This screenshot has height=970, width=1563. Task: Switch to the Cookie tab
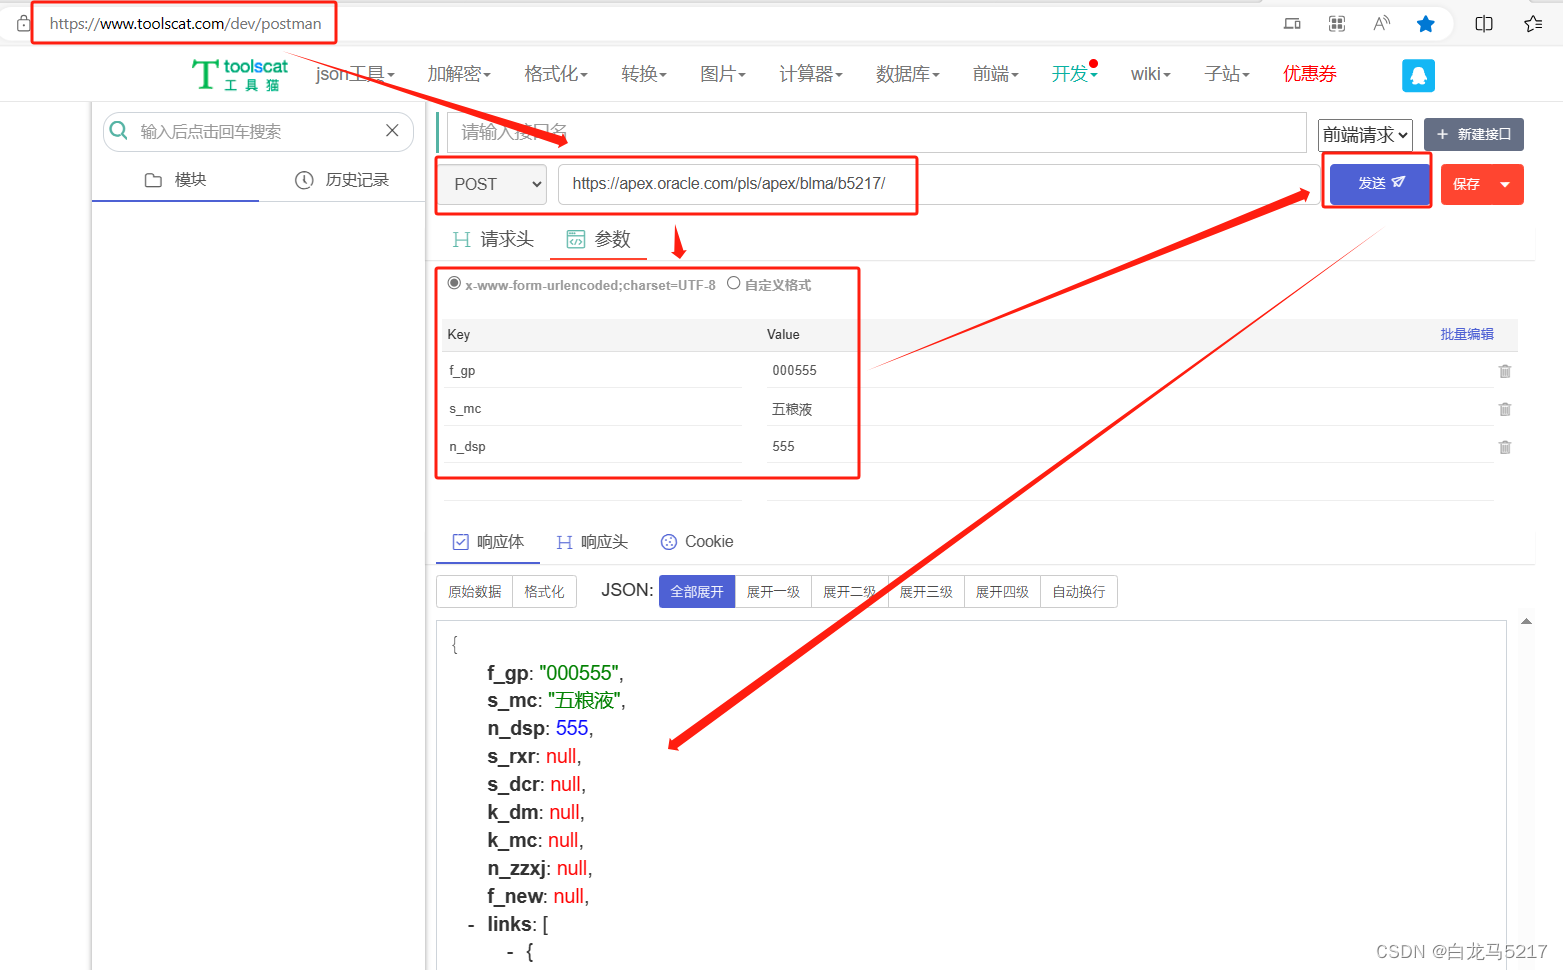(697, 542)
